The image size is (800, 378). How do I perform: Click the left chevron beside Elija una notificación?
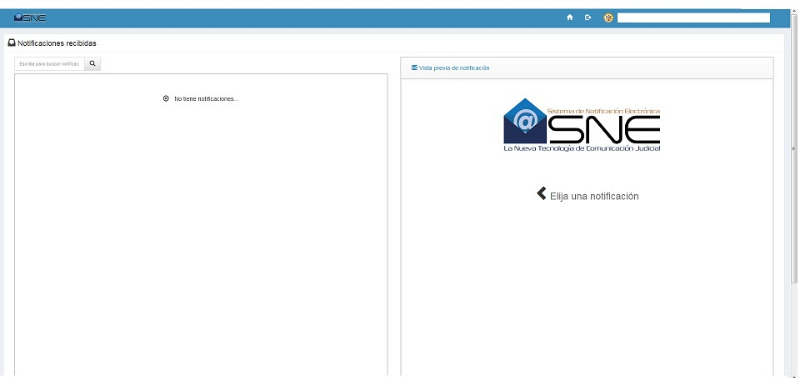(541, 193)
